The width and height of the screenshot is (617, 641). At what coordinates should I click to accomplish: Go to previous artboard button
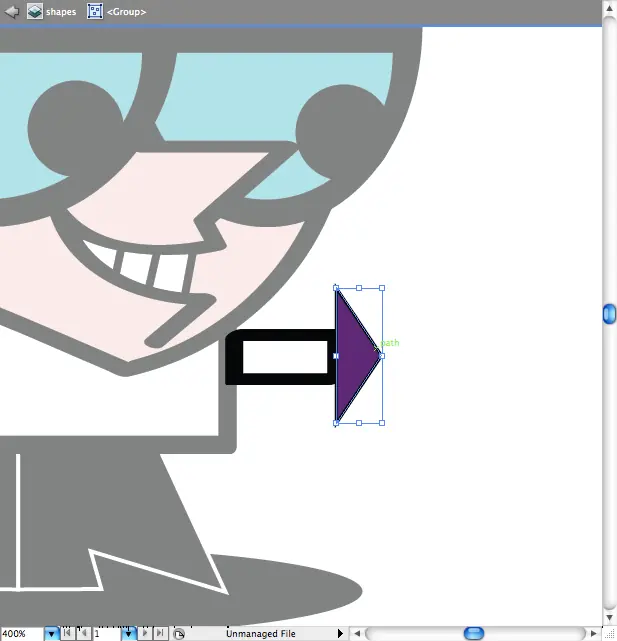(84, 633)
